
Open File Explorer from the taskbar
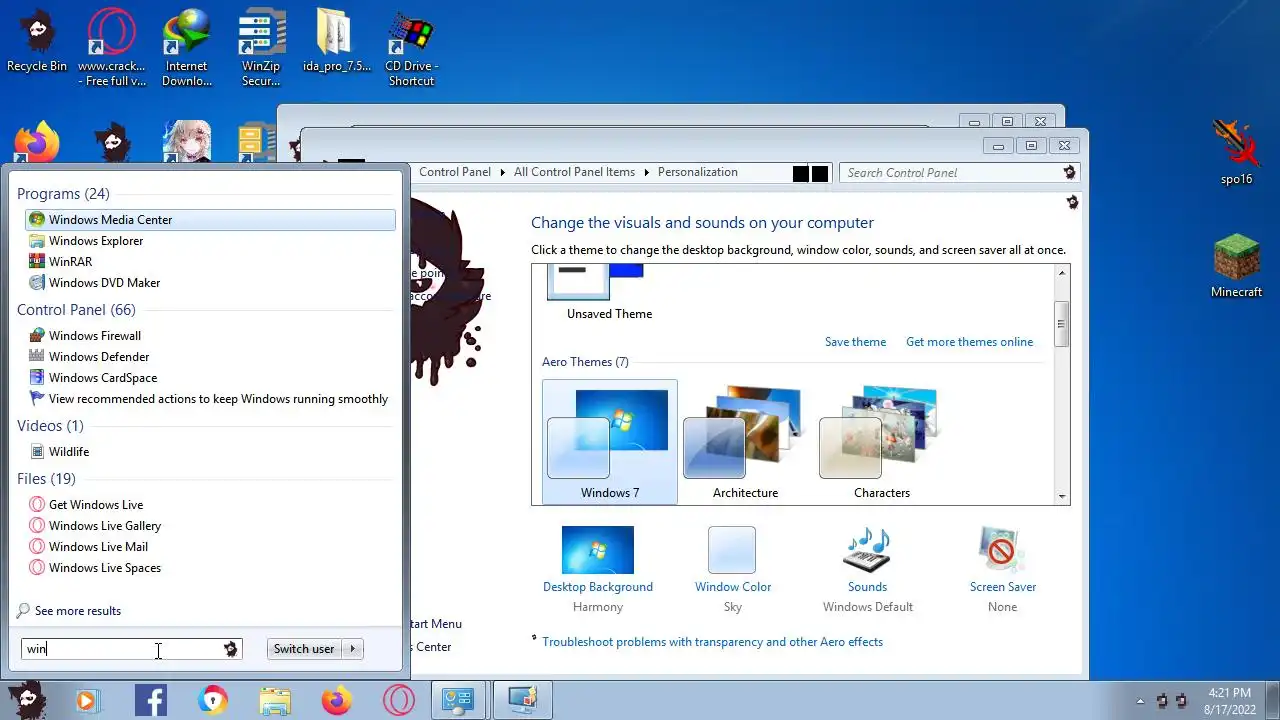click(275, 701)
